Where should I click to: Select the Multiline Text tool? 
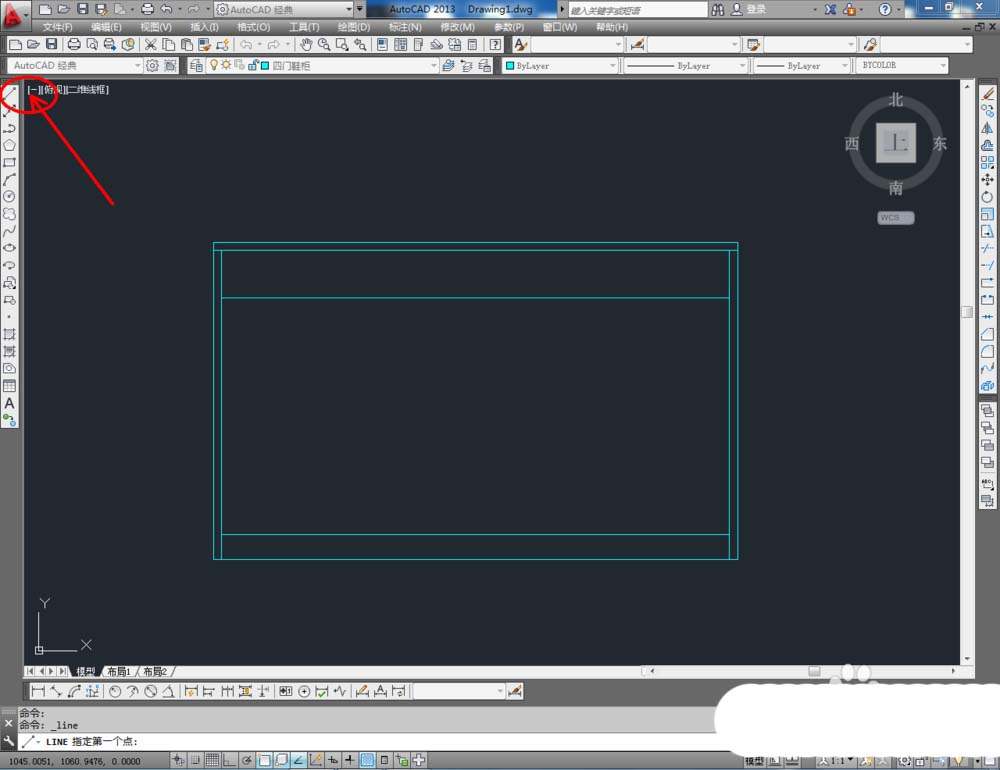click(9, 403)
